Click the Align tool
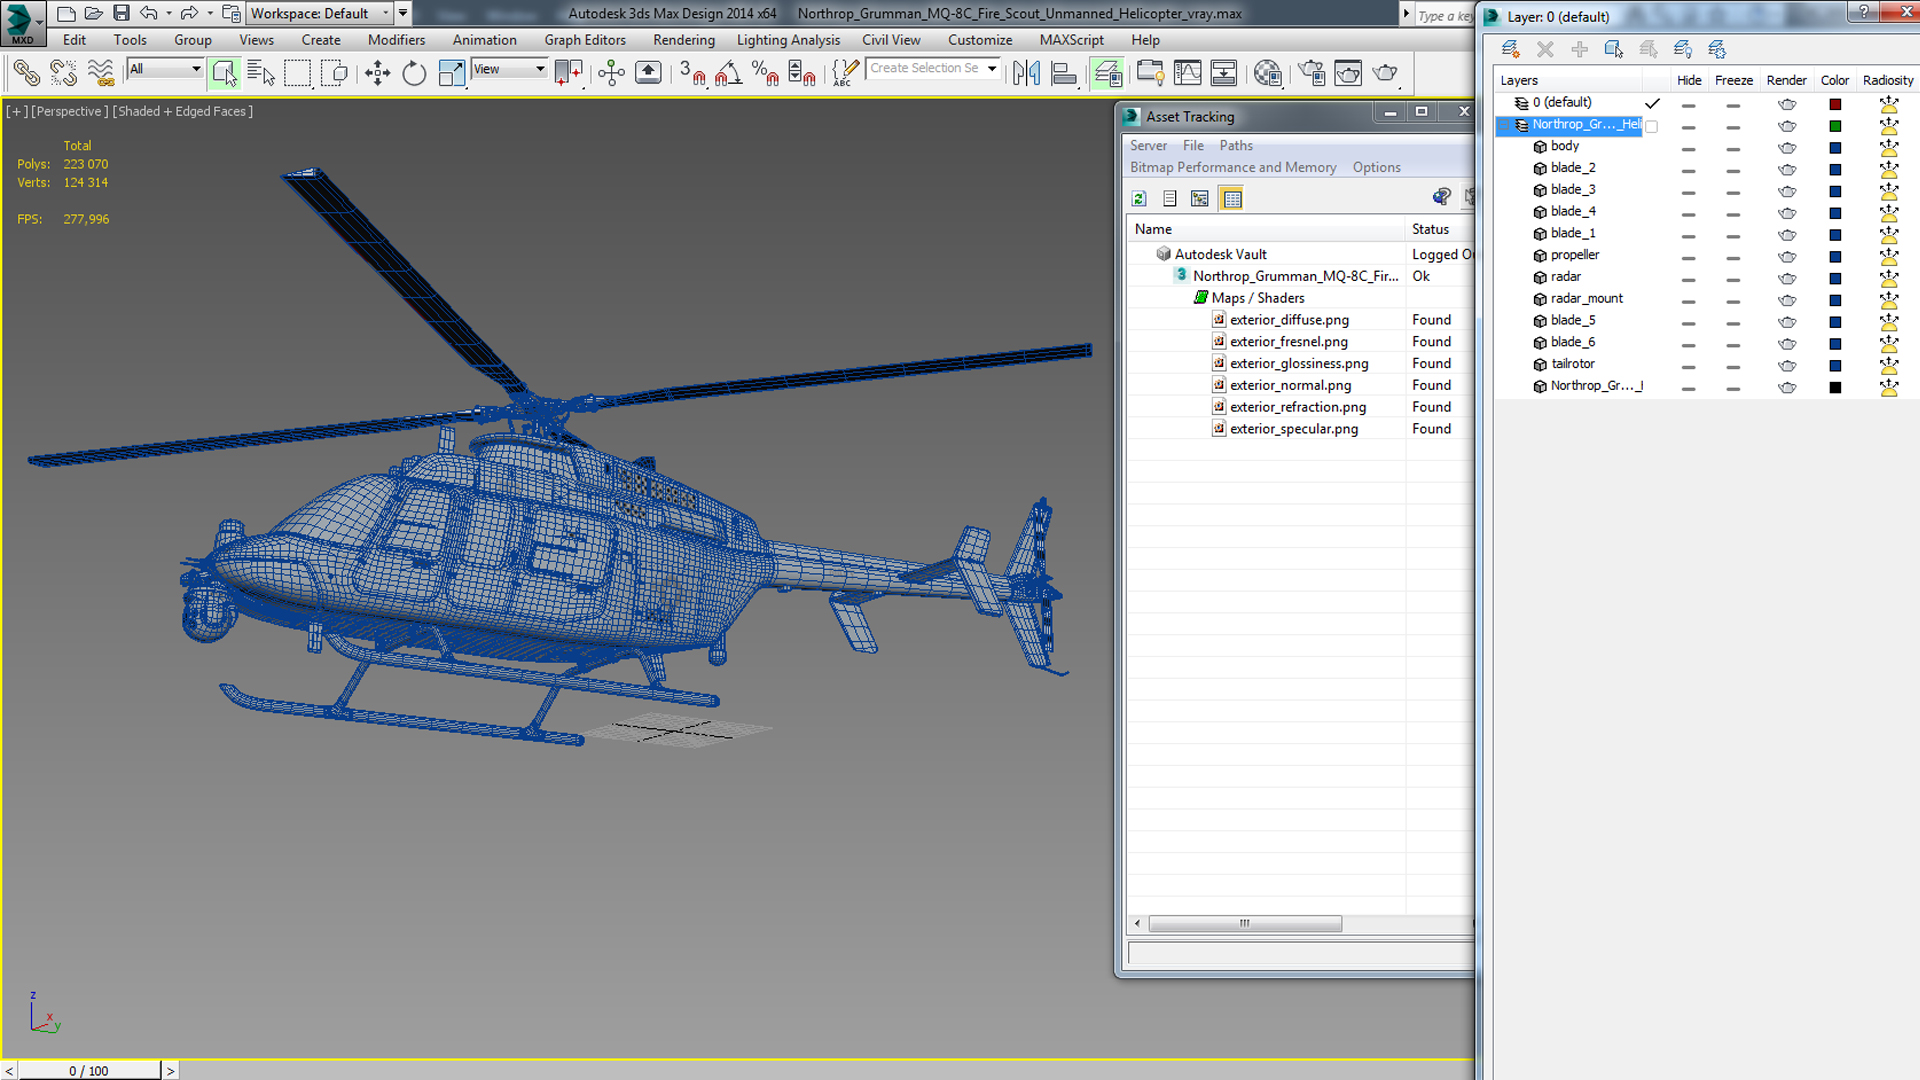 click(x=1064, y=73)
